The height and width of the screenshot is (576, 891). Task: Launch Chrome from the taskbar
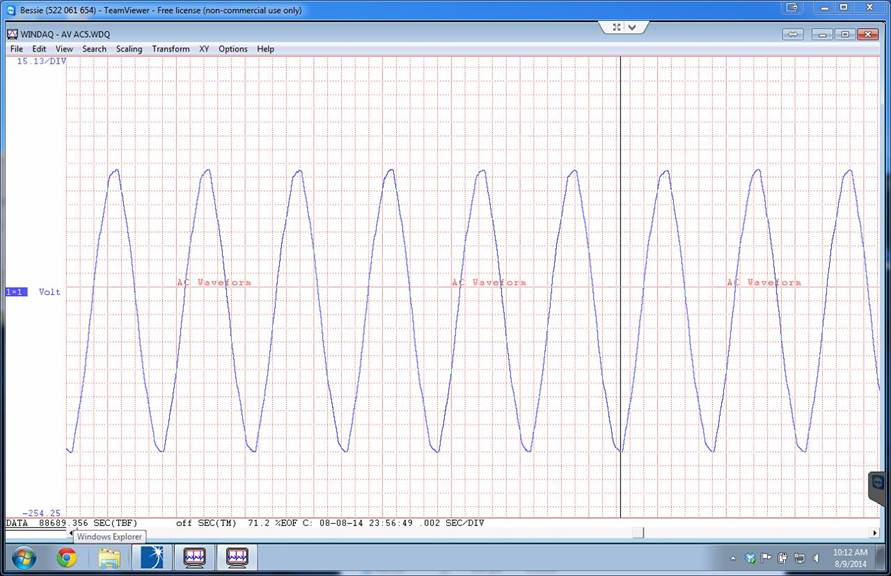(x=66, y=558)
